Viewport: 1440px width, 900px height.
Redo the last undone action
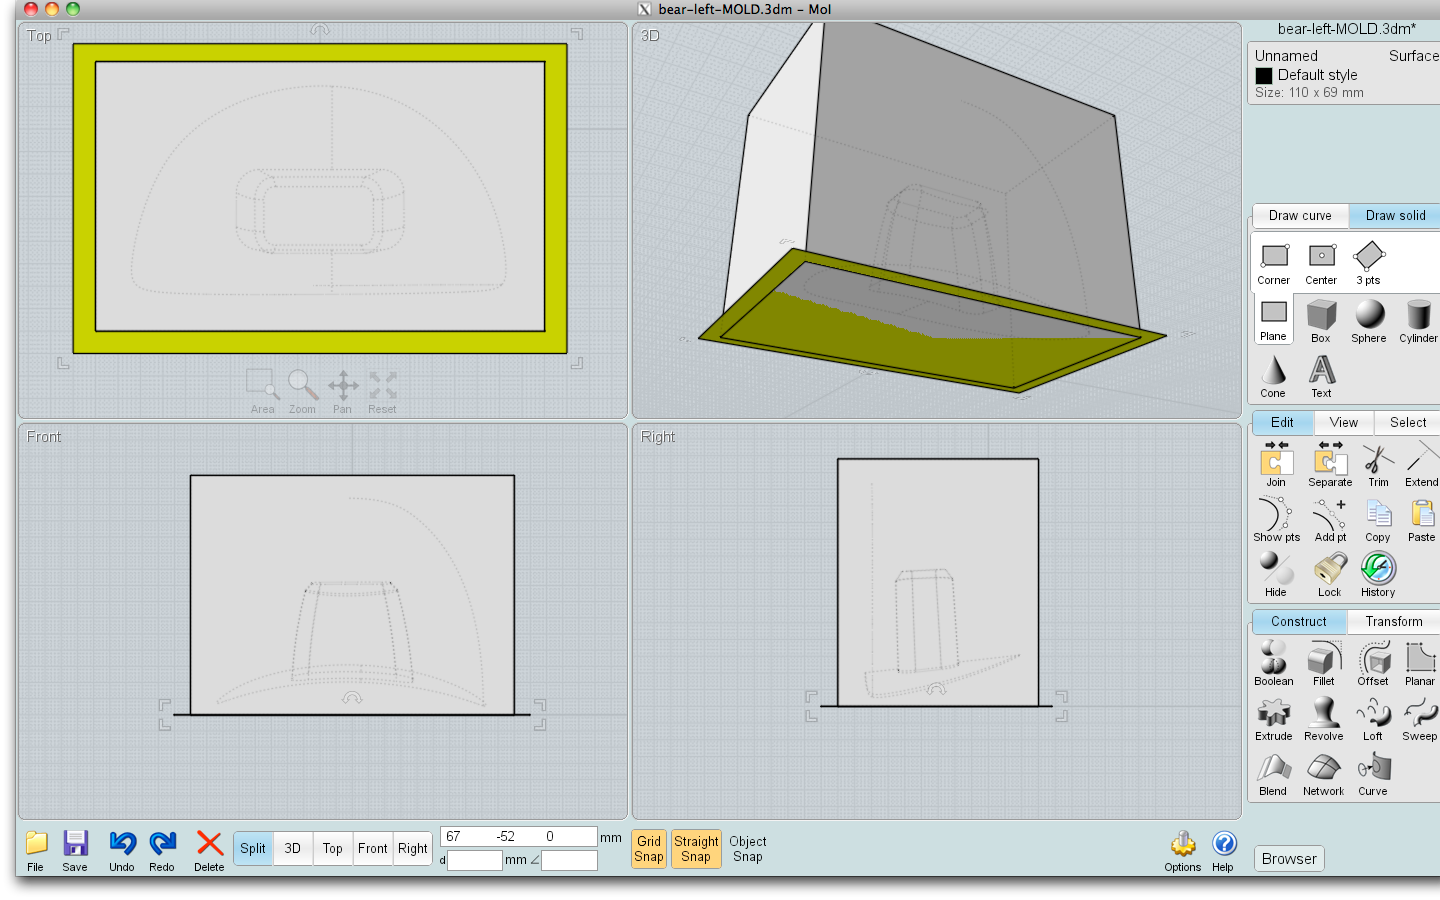tap(162, 851)
